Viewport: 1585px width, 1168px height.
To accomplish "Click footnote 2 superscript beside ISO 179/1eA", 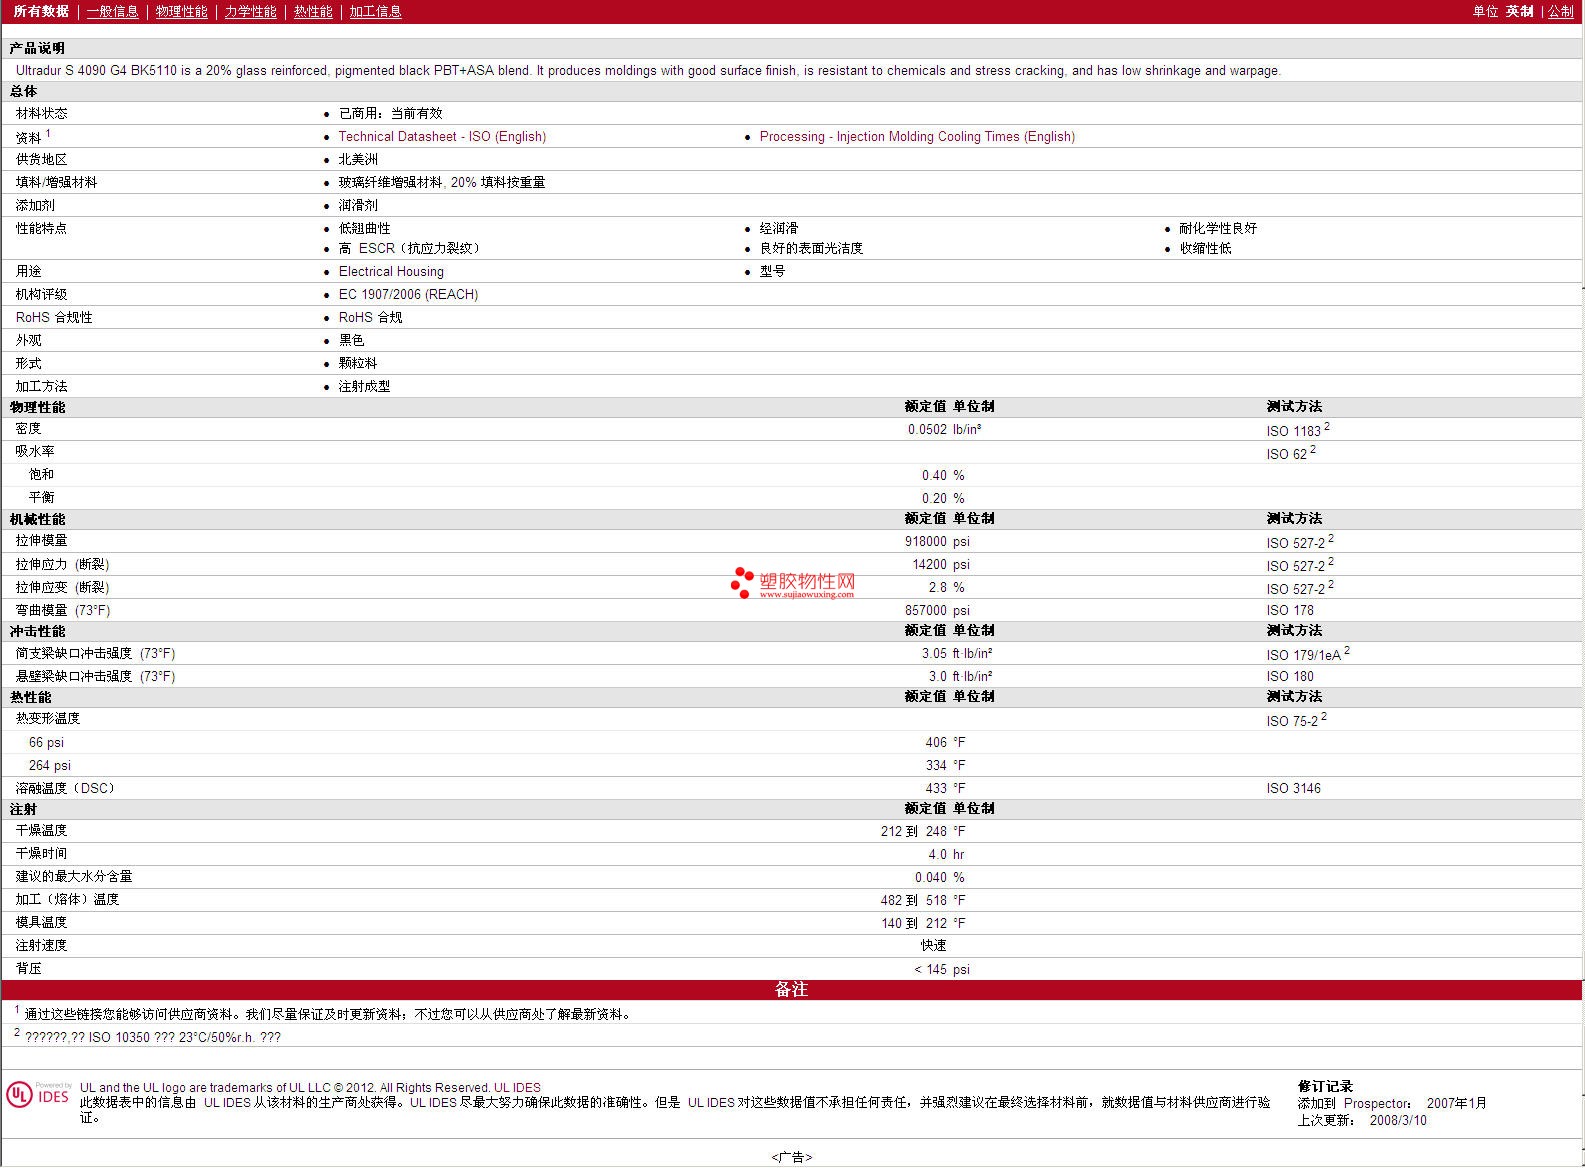I will coord(1347,650).
